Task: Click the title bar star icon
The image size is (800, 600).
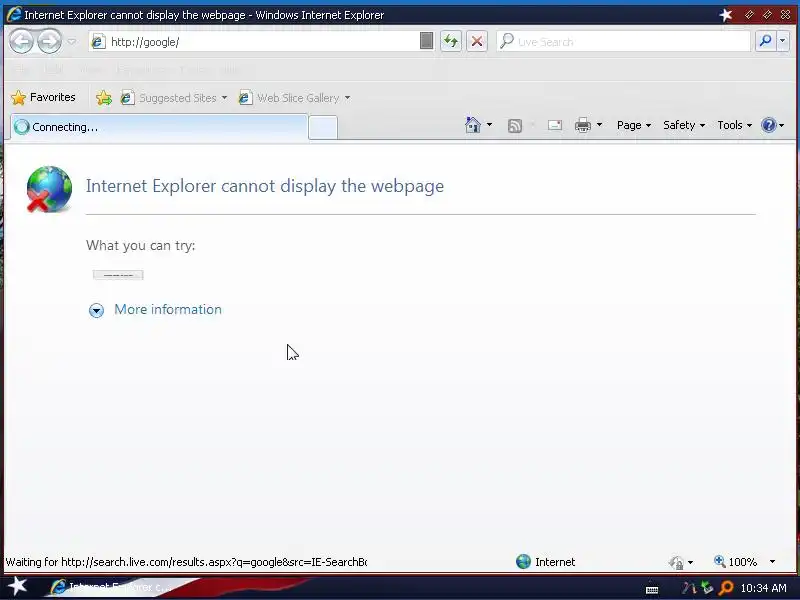Action: coord(726,15)
